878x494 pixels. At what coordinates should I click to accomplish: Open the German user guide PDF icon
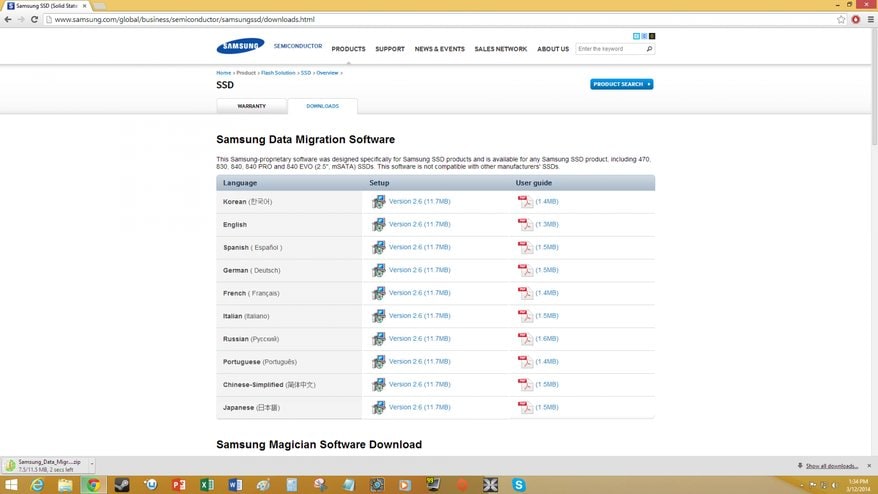[x=525, y=271]
